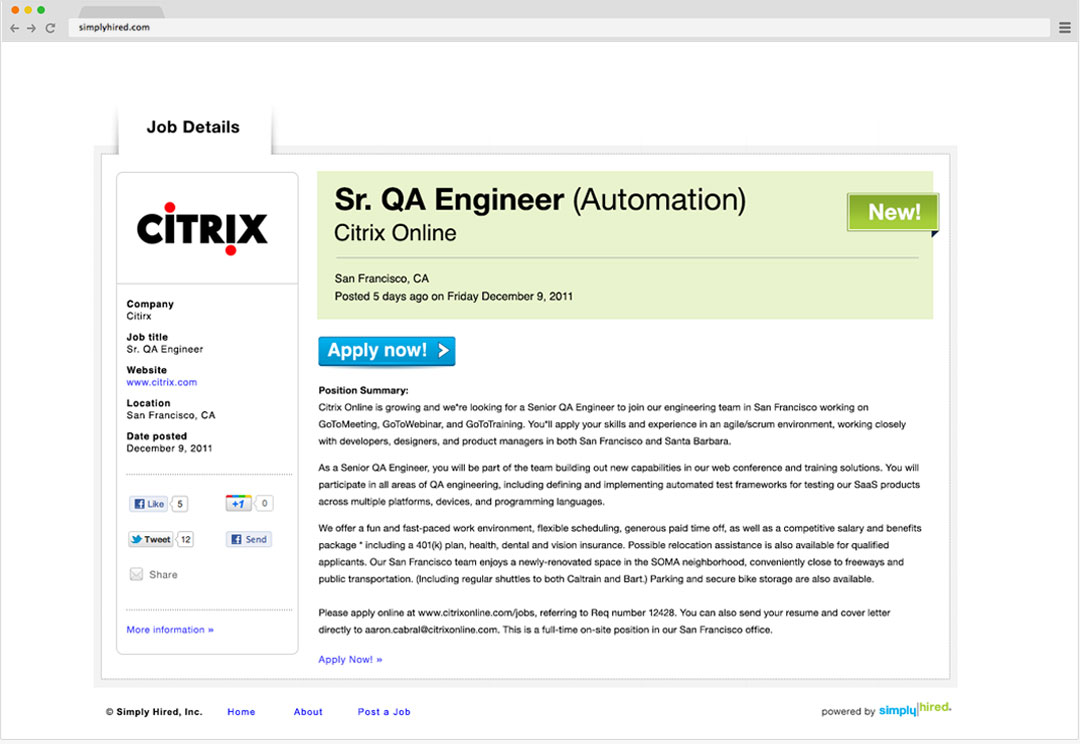Click the sidebar 'Sr. QA Engineer' job title
This screenshot has height=744, width=1080.
tap(165, 349)
